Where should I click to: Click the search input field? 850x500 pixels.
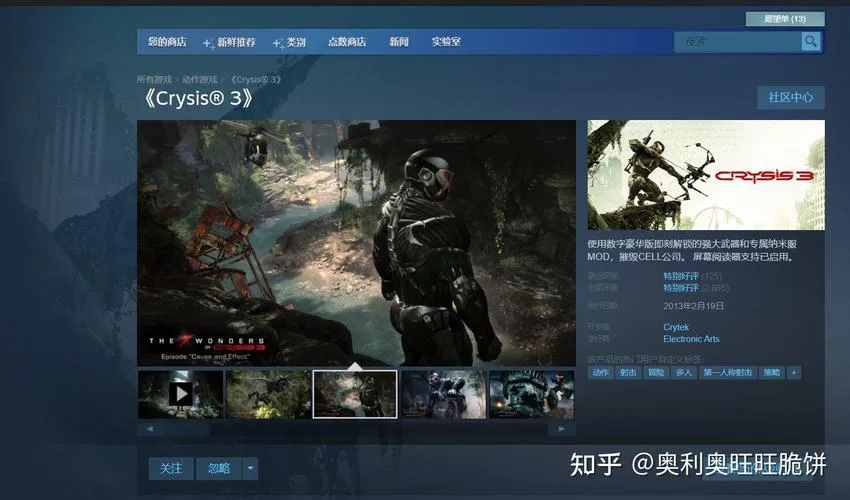click(738, 41)
